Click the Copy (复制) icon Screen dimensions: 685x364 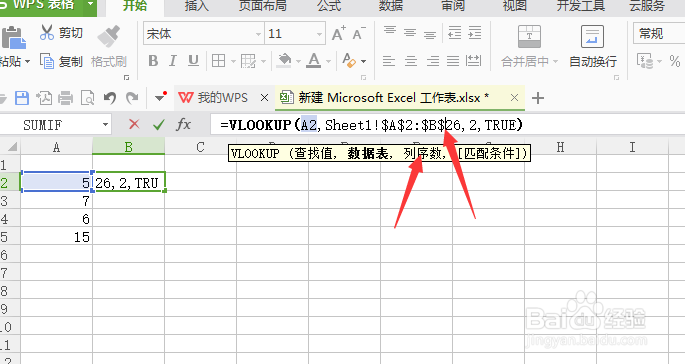(47, 61)
